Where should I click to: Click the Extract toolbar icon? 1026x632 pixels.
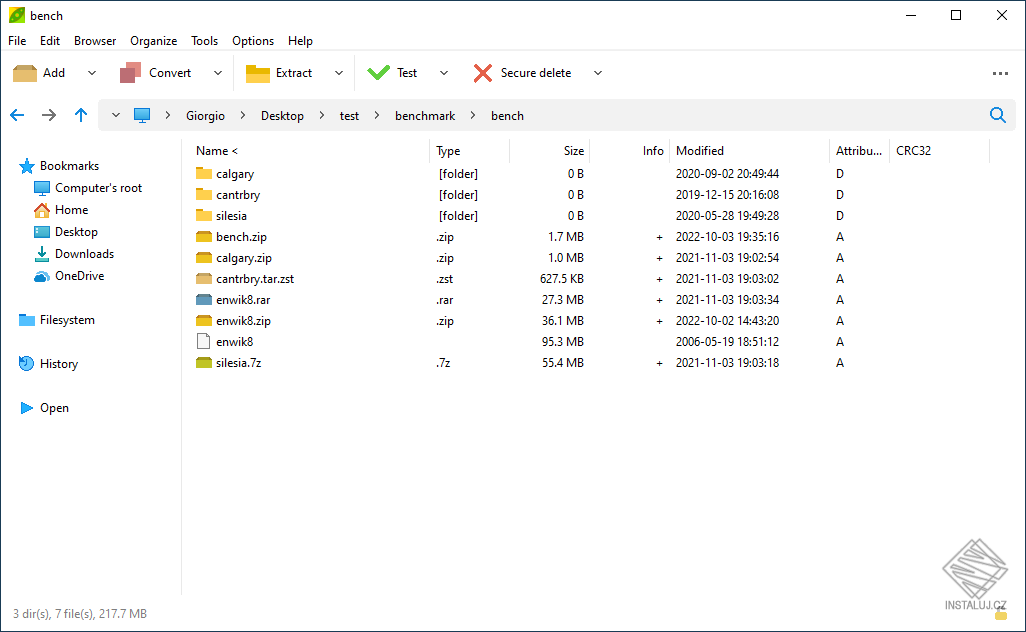click(x=258, y=73)
